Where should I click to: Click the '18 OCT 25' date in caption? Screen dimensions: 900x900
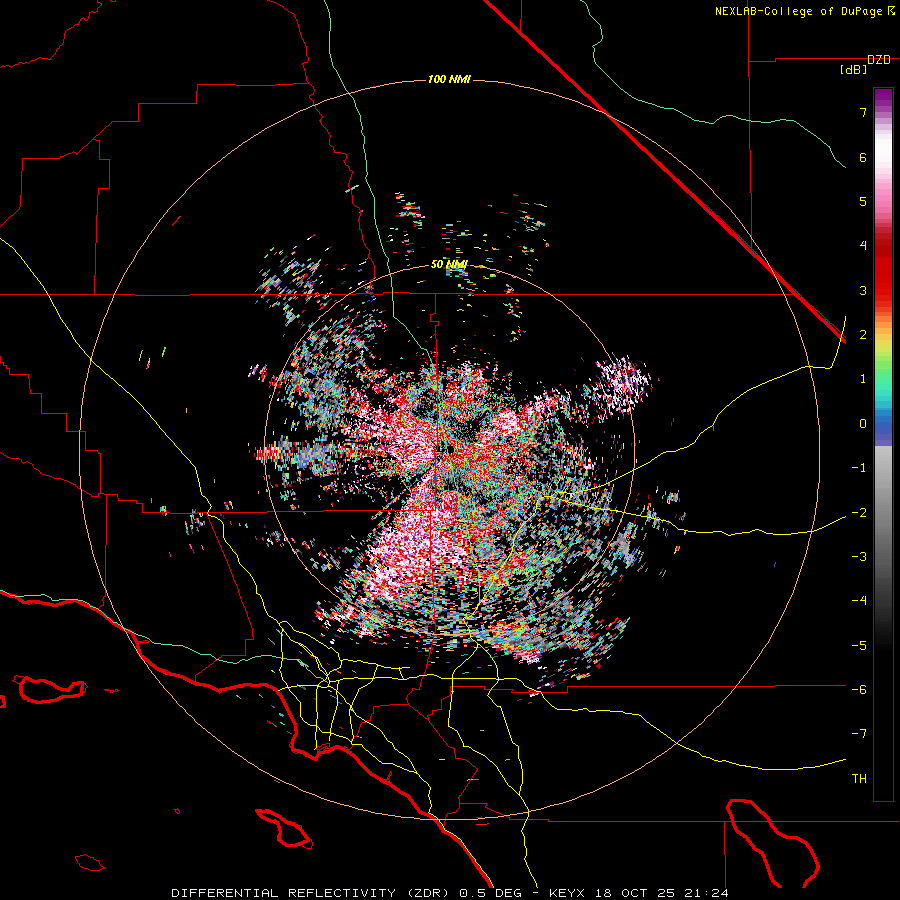(x=634, y=893)
